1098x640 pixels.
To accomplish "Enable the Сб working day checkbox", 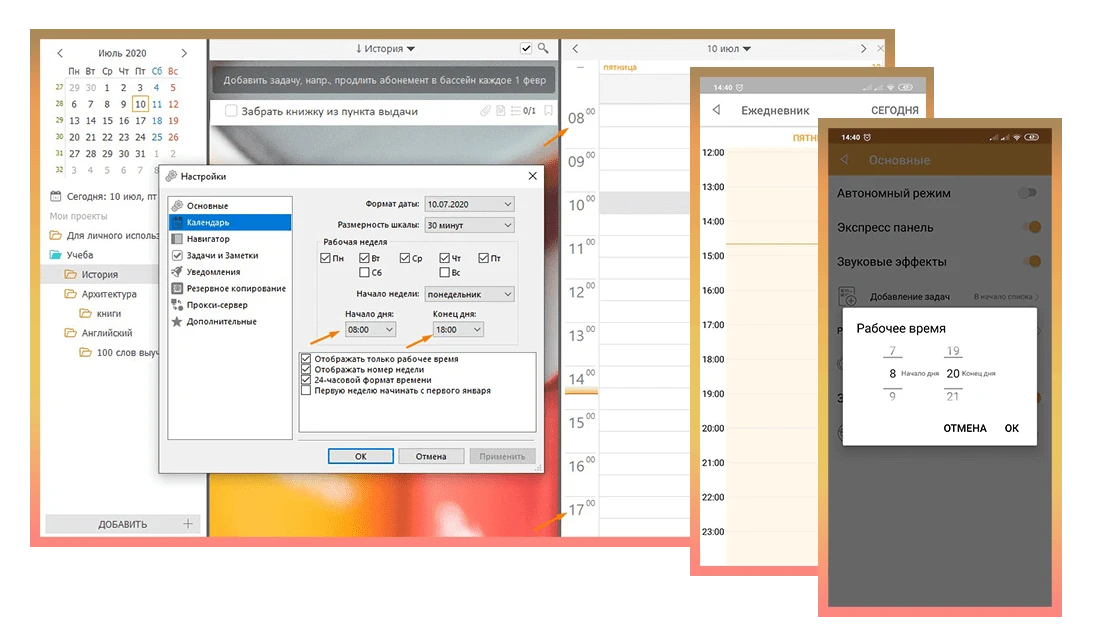I will (x=364, y=272).
